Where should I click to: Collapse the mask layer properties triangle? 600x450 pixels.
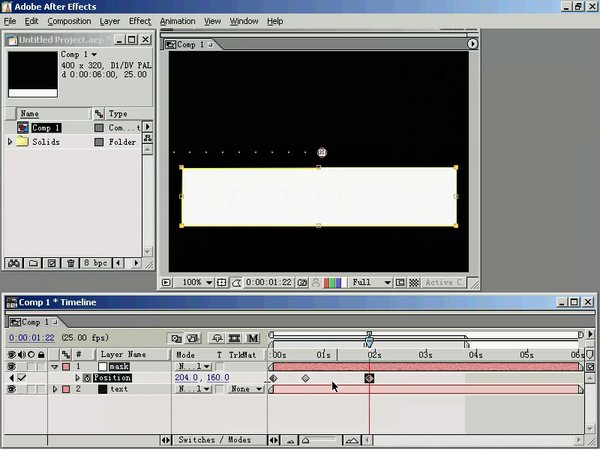55,367
